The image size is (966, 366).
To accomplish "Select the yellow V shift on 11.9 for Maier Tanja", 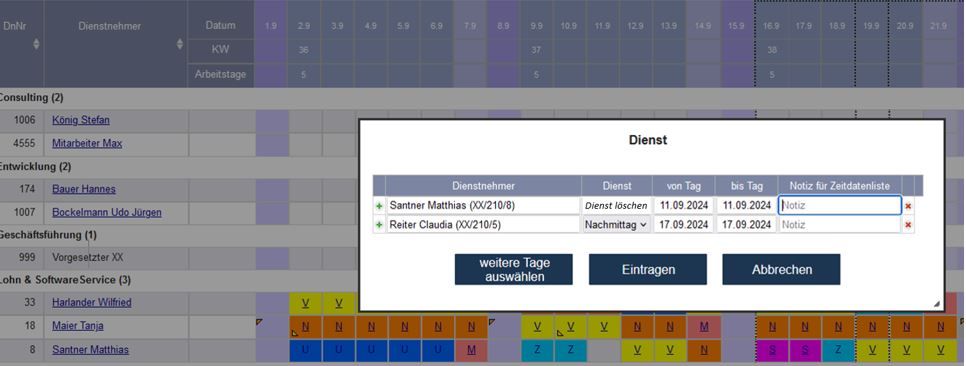I will (604, 326).
